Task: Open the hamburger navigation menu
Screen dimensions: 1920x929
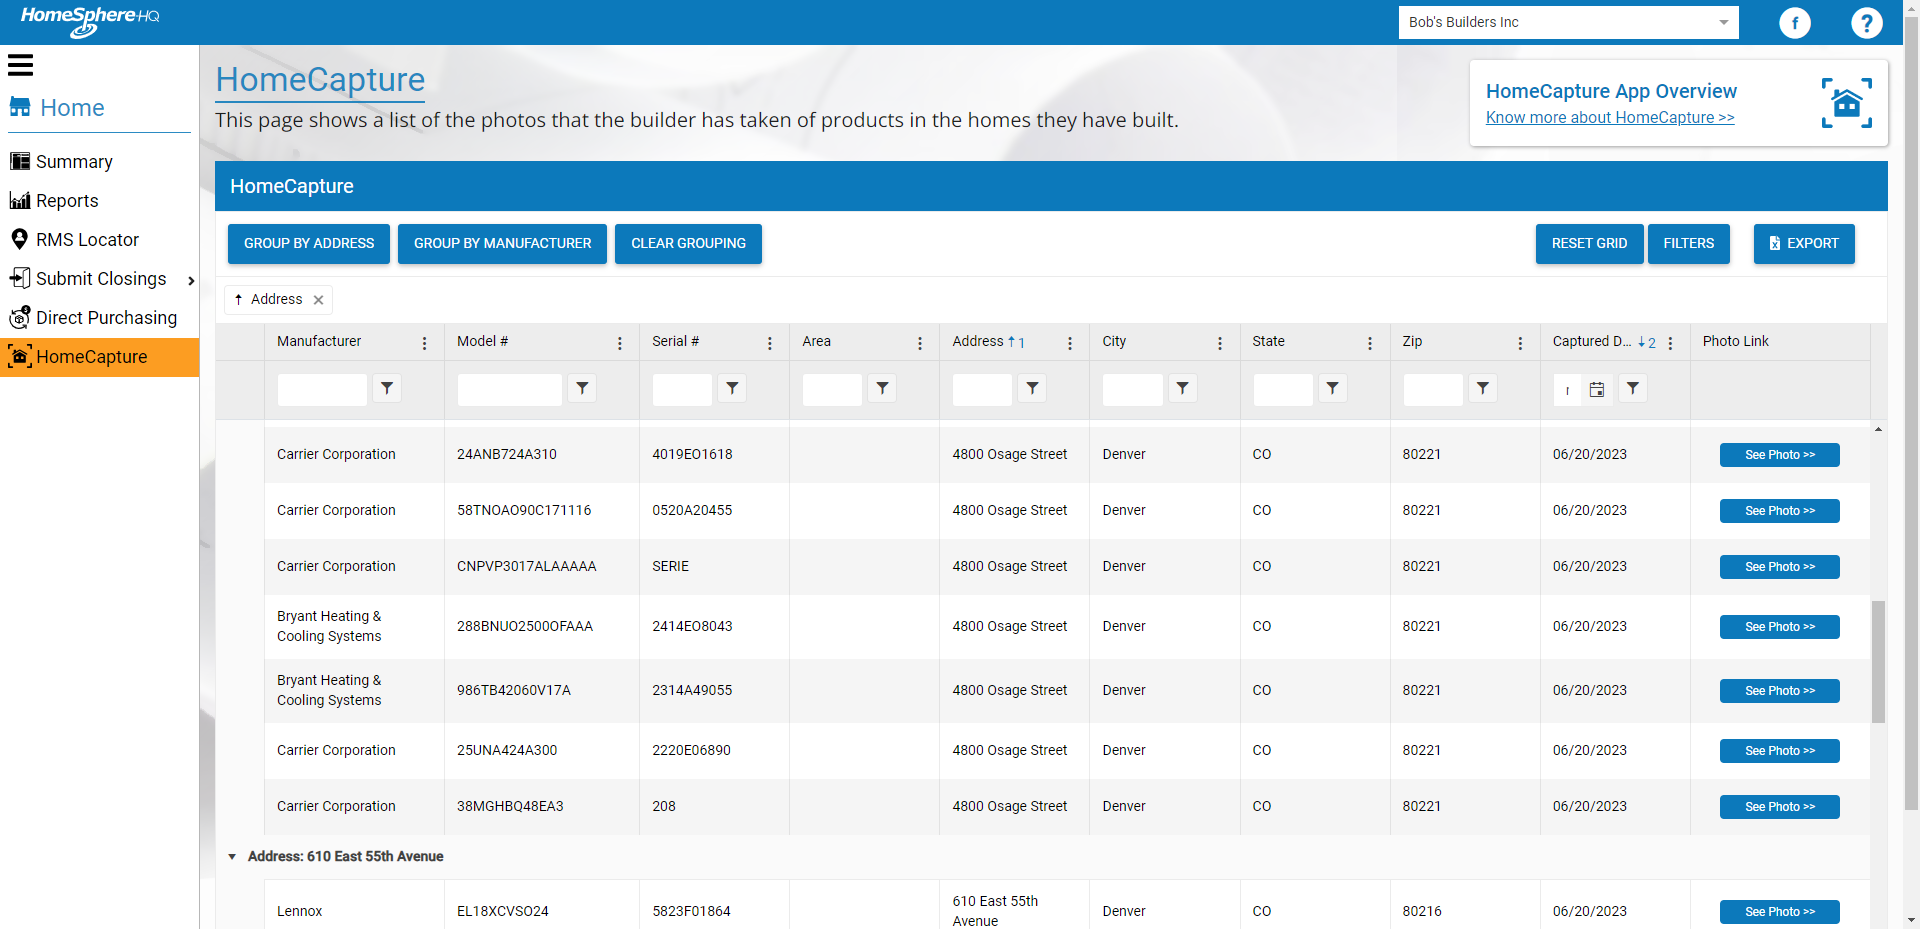Action: click(20, 66)
